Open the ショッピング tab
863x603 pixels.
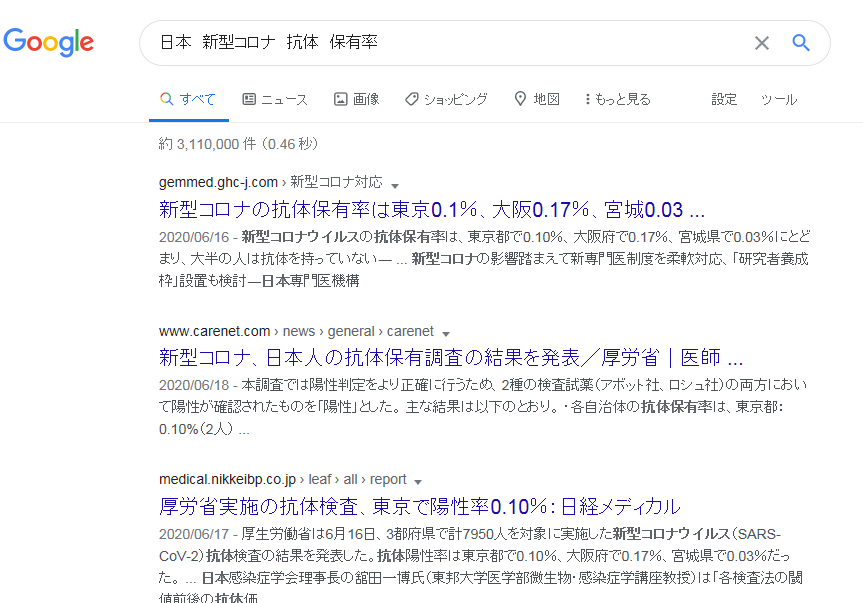tap(446, 99)
